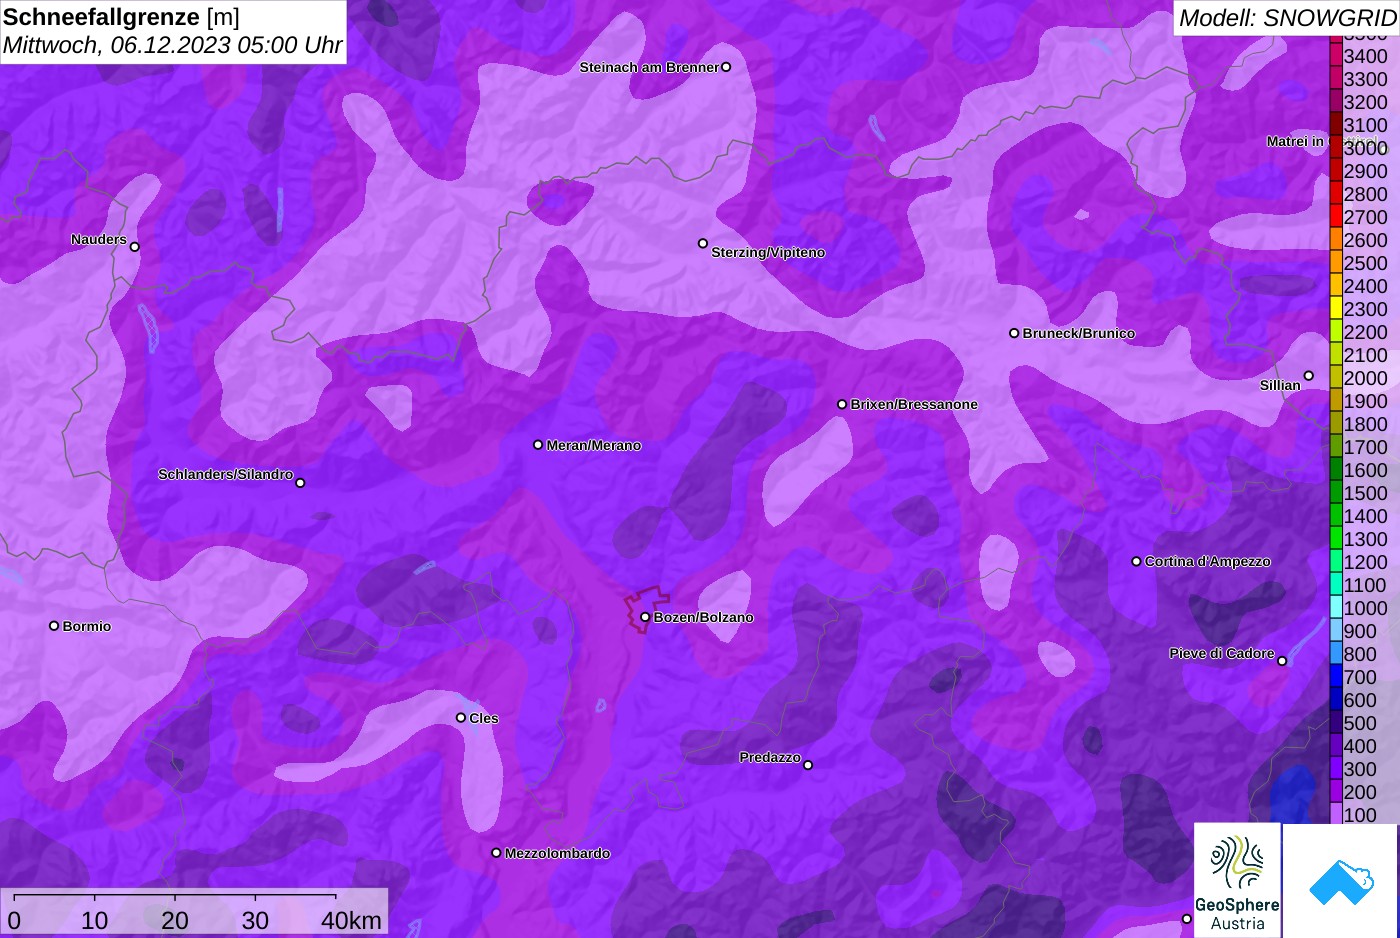Image resolution: width=1400 pixels, height=938 pixels.
Task: Click the 1000 legend color swatch
Action: [x=1335, y=607]
